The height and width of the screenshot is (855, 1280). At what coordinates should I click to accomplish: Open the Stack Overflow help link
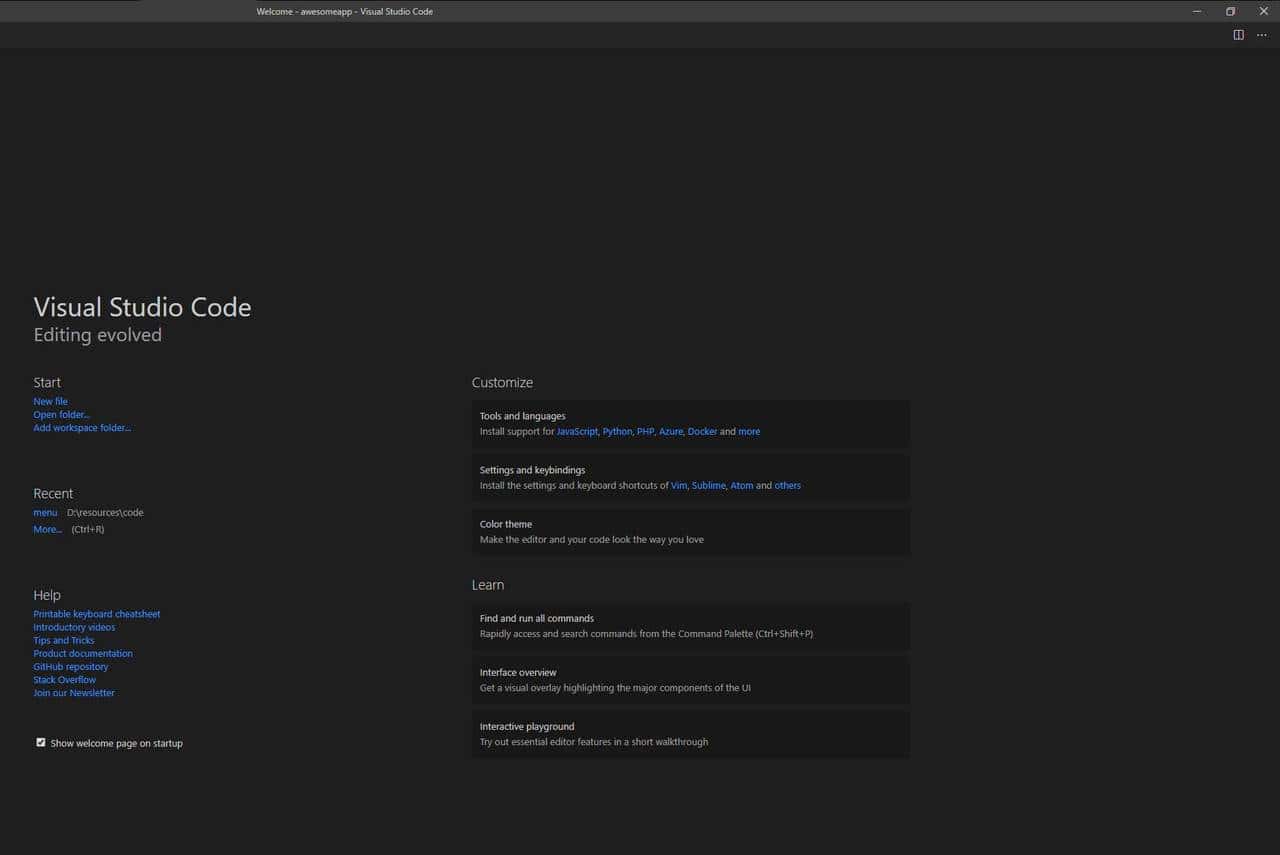point(64,680)
